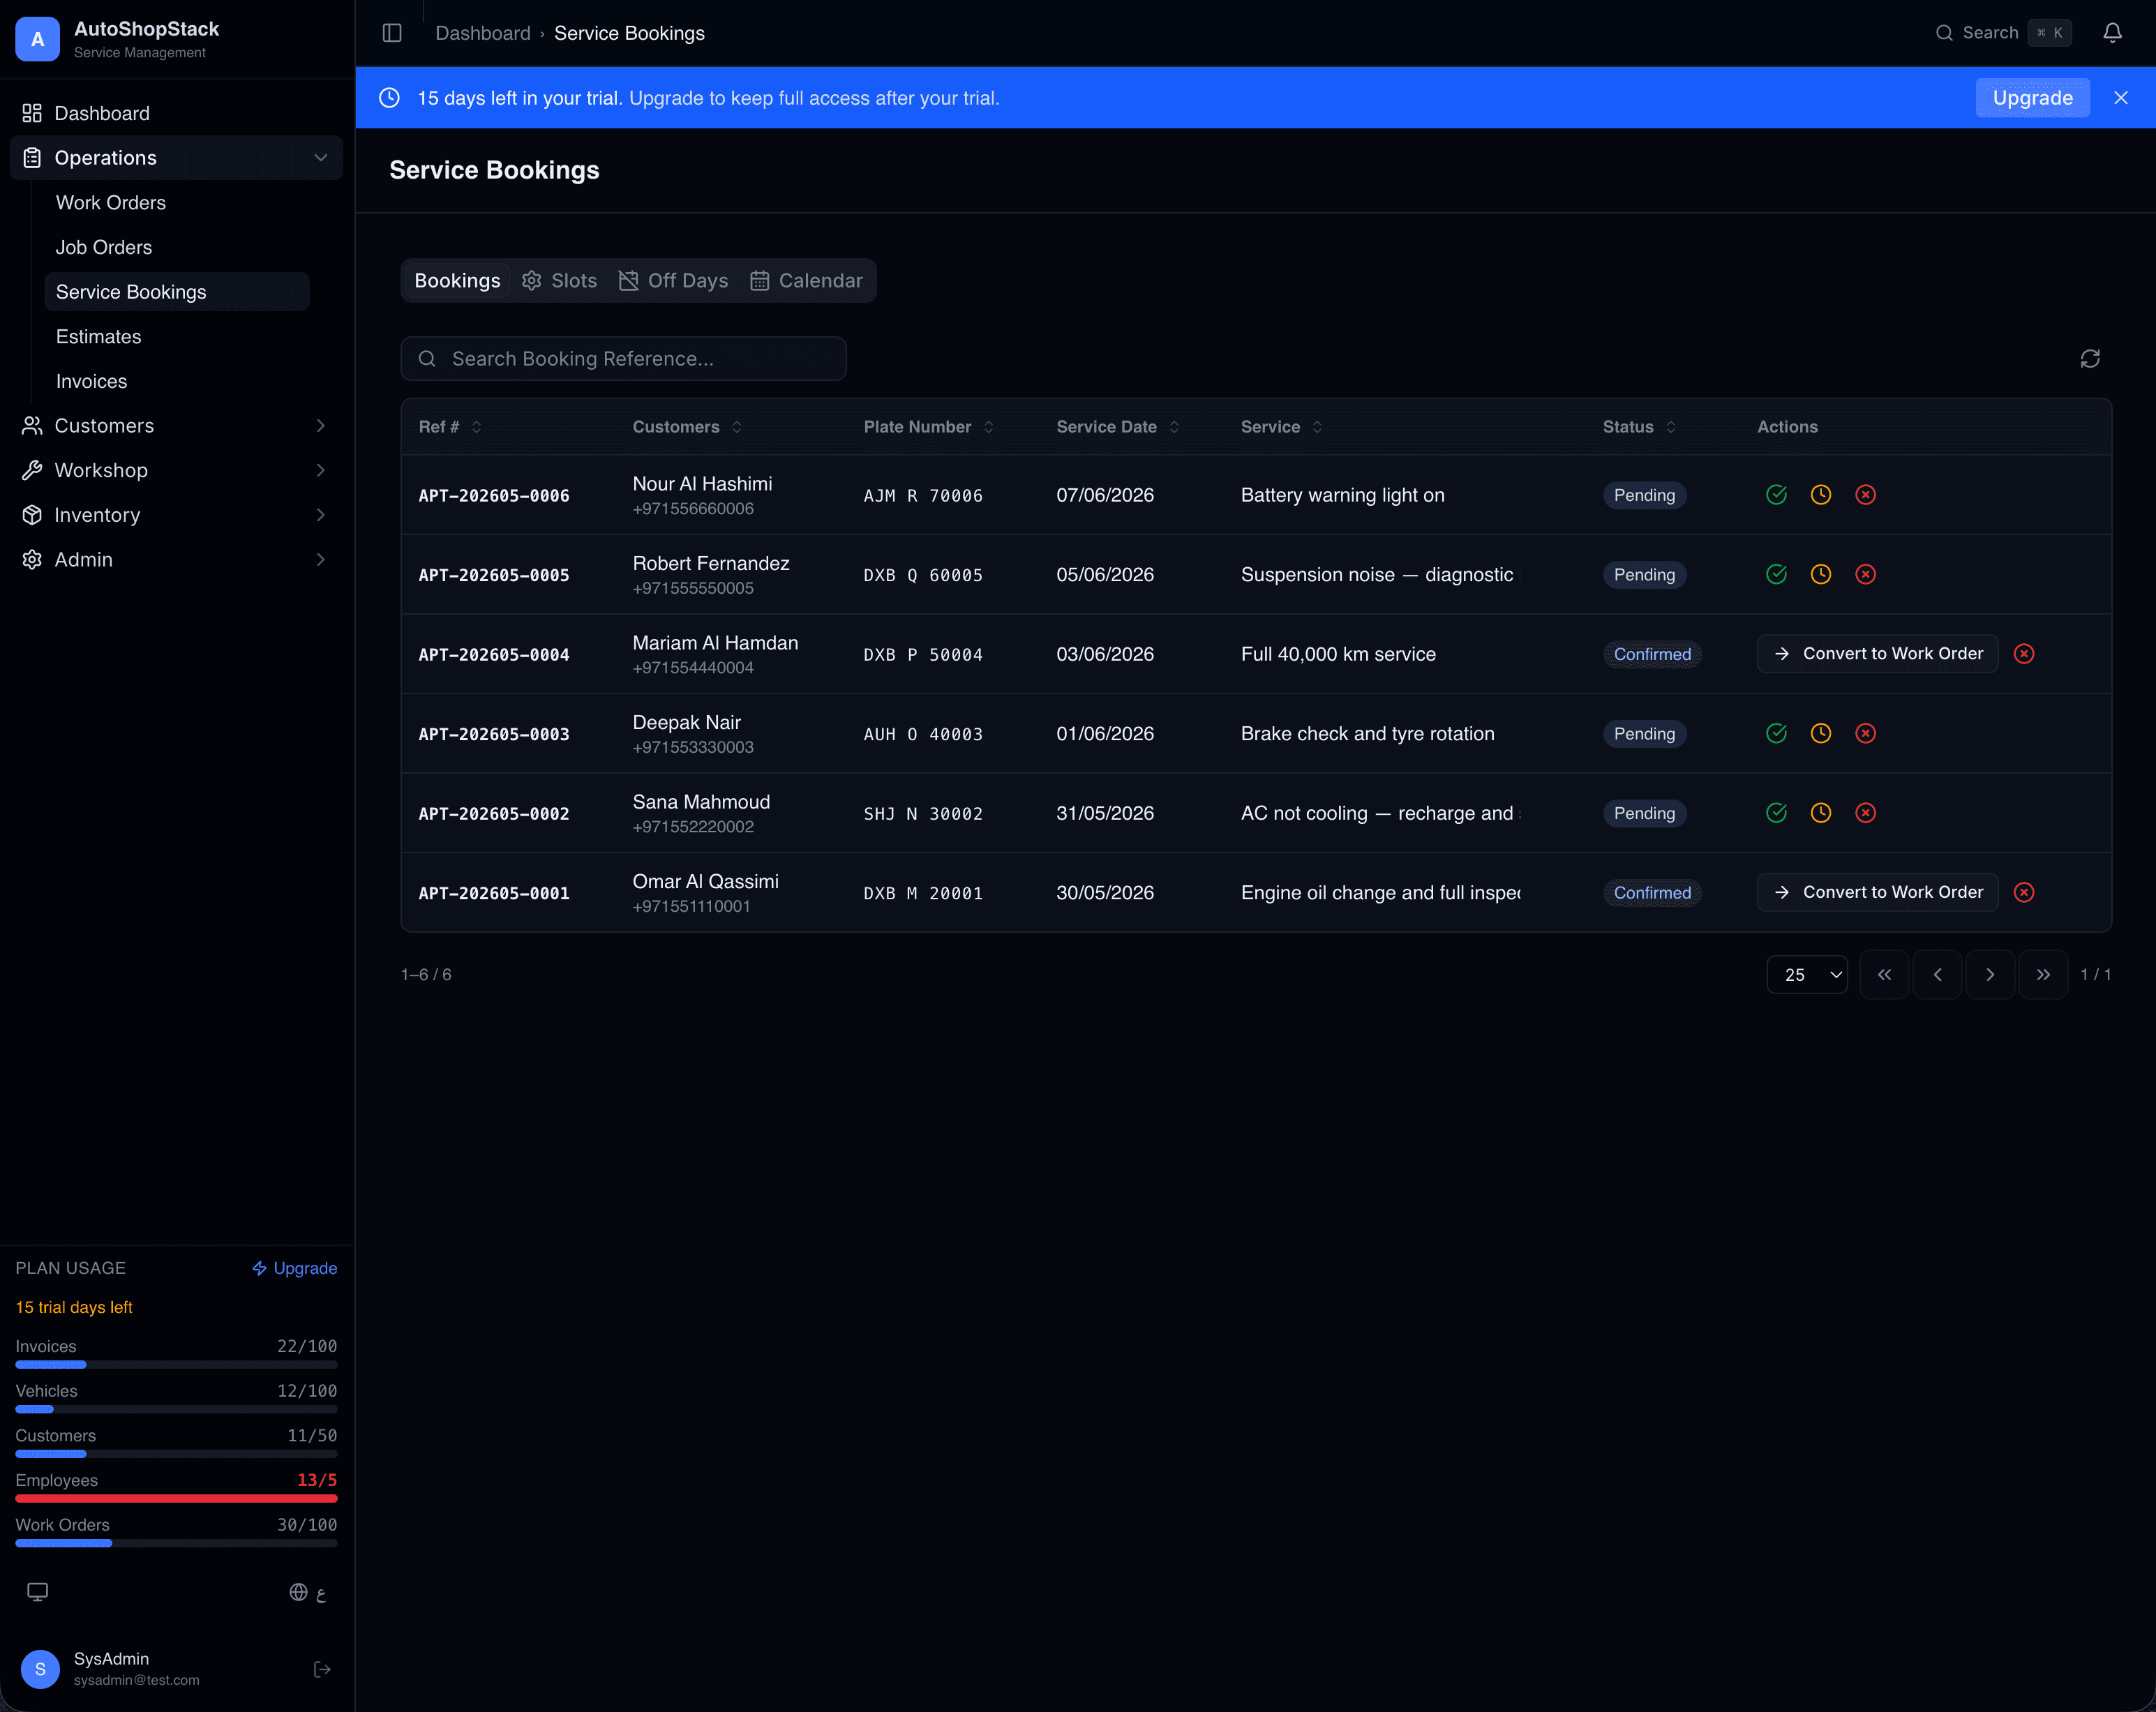Sort the table by Customers column
2156x1712 pixels.
687,427
